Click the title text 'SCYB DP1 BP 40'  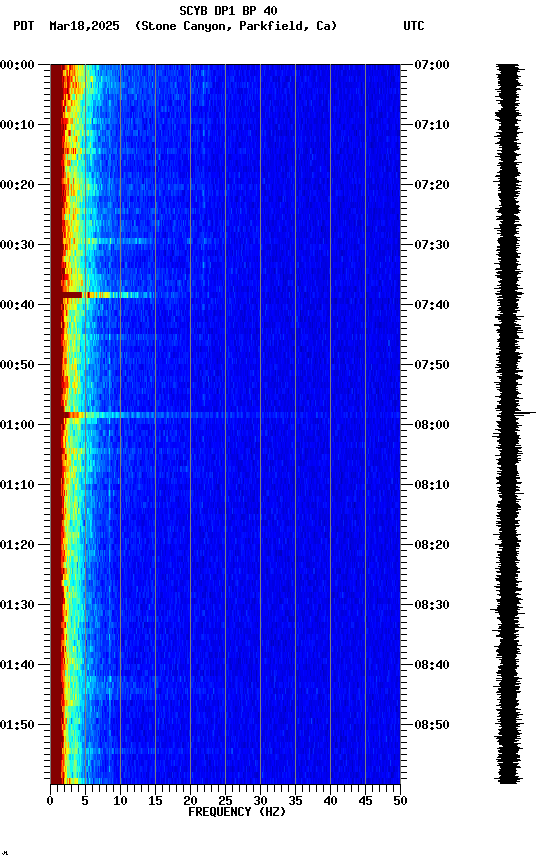point(228,10)
